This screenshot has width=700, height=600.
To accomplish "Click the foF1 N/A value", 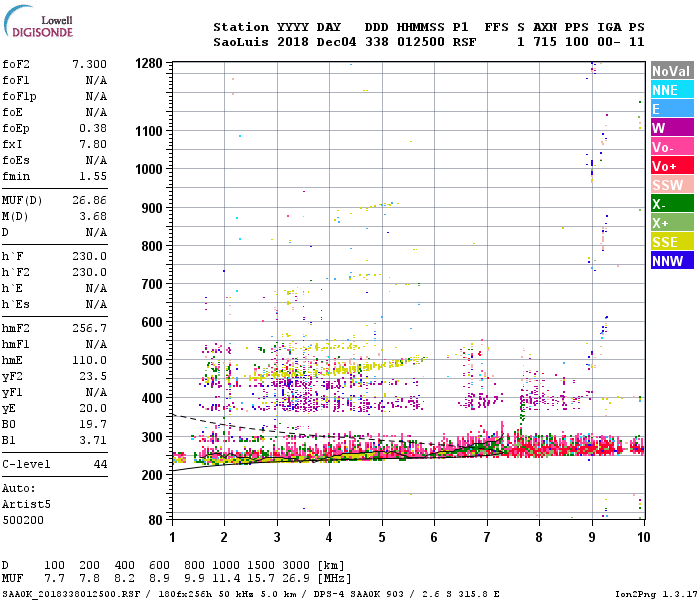I will (x=96, y=80).
